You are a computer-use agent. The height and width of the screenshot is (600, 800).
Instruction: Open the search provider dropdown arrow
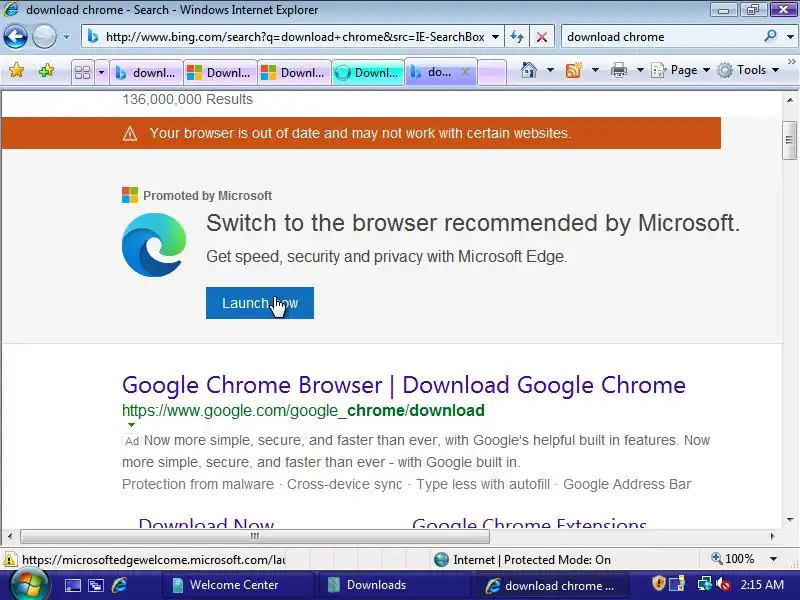pyautogui.click(x=790, y=37)
